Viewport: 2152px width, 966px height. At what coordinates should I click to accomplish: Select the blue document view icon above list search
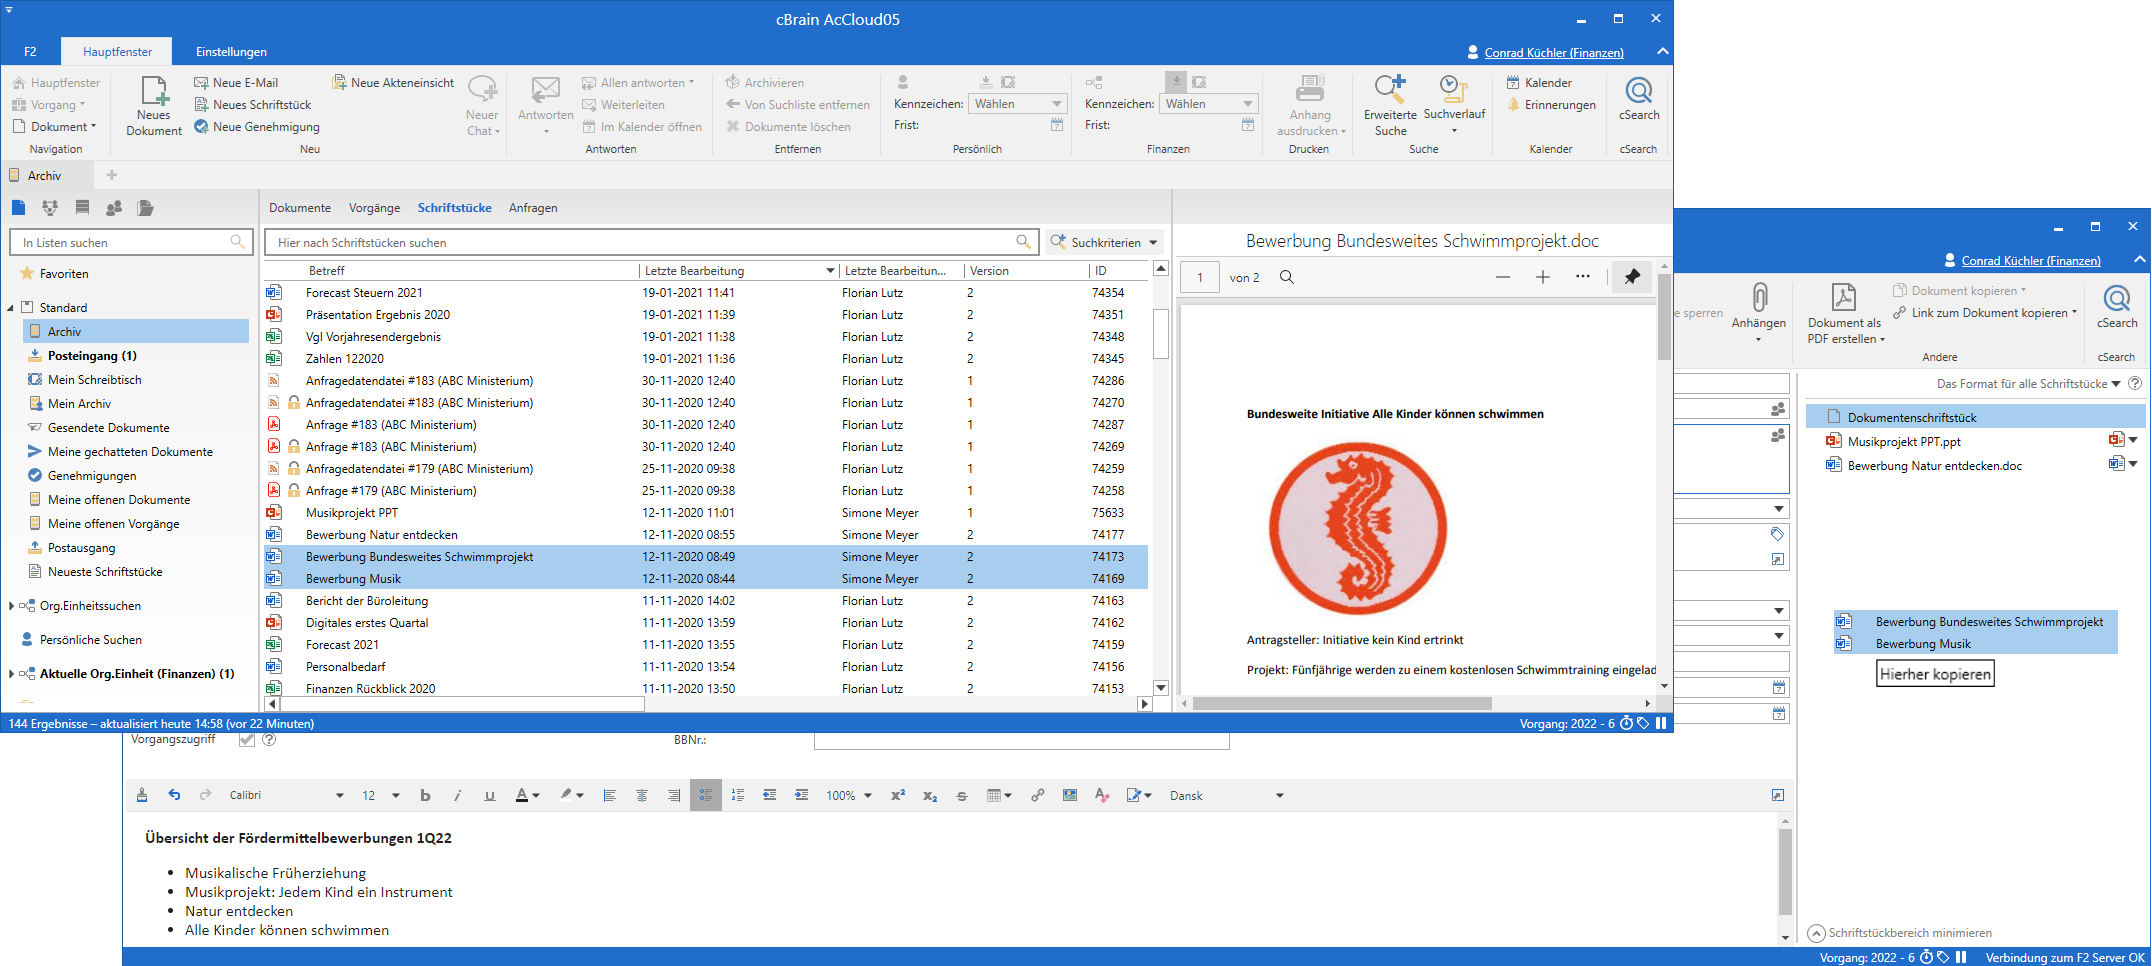click(18, 207)
